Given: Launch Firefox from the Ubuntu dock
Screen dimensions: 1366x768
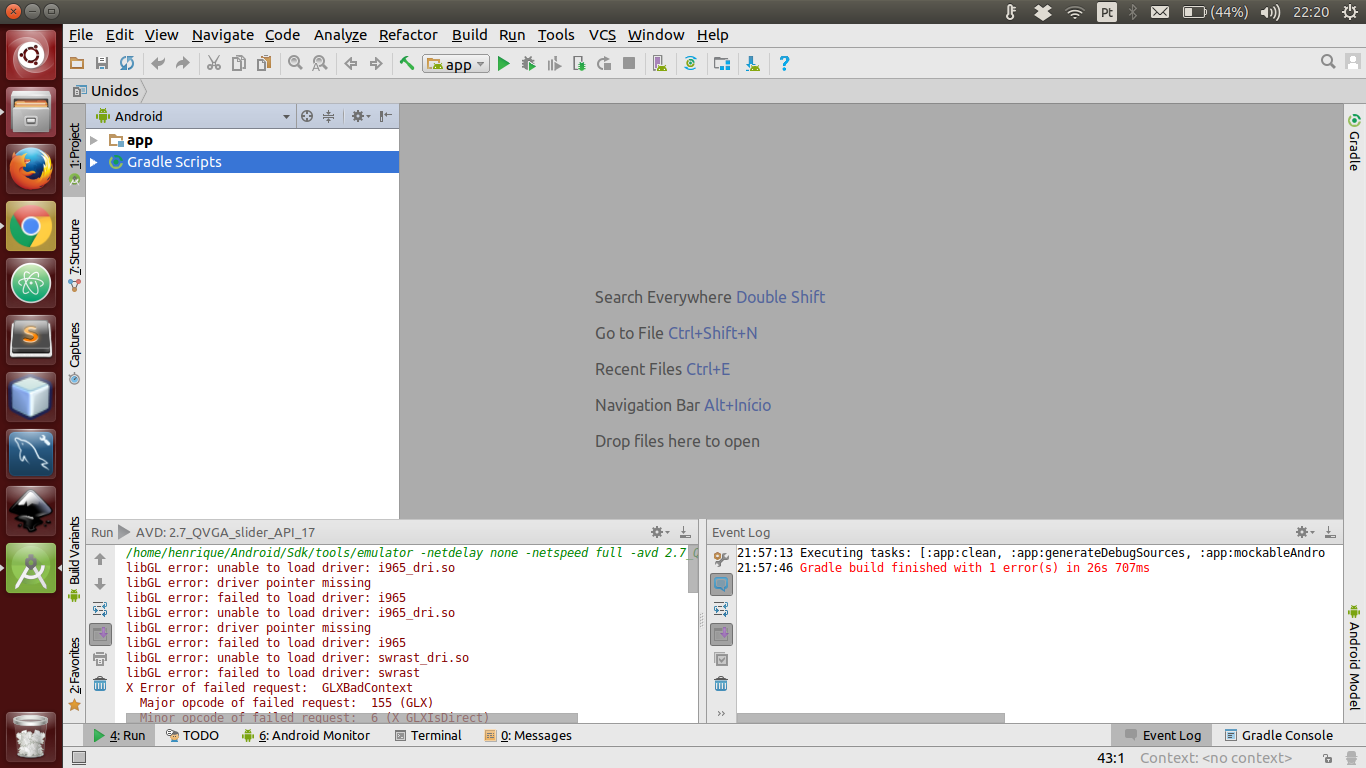Looking at the screenshot, I should [x=31, y=169].
